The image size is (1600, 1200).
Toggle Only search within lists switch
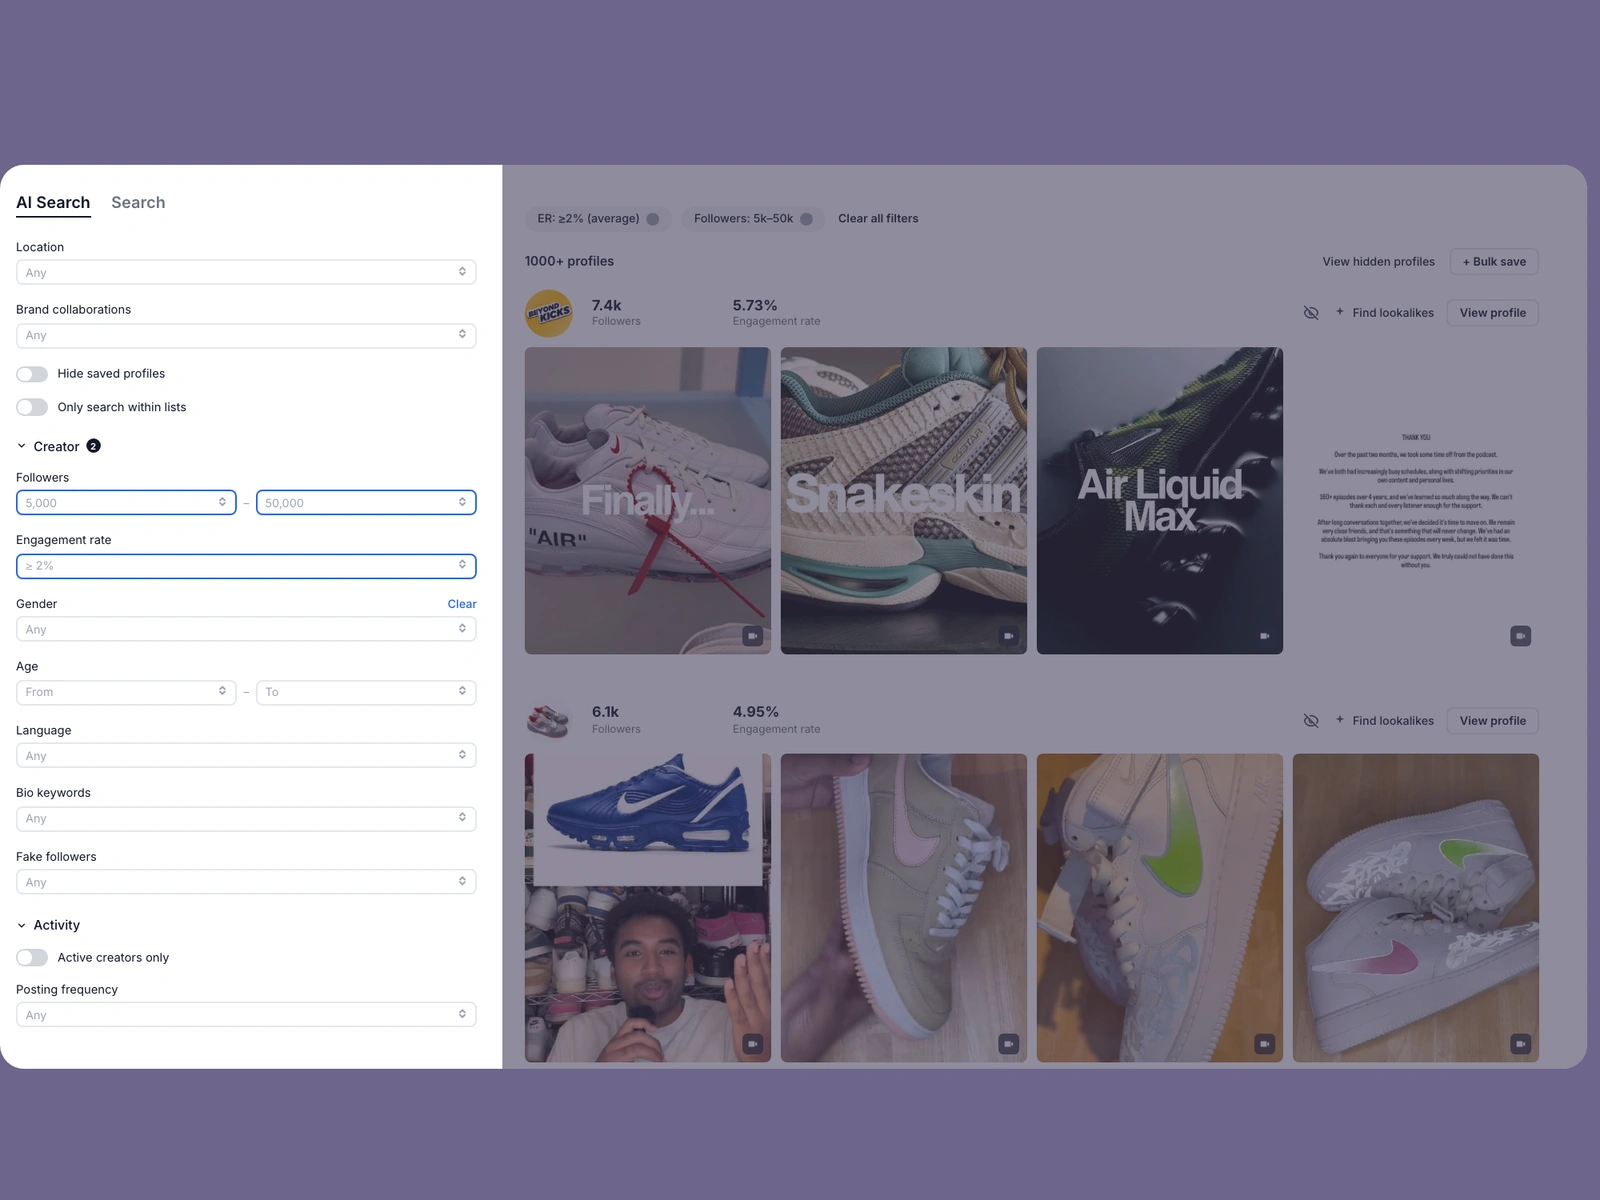tap(32, 407)
